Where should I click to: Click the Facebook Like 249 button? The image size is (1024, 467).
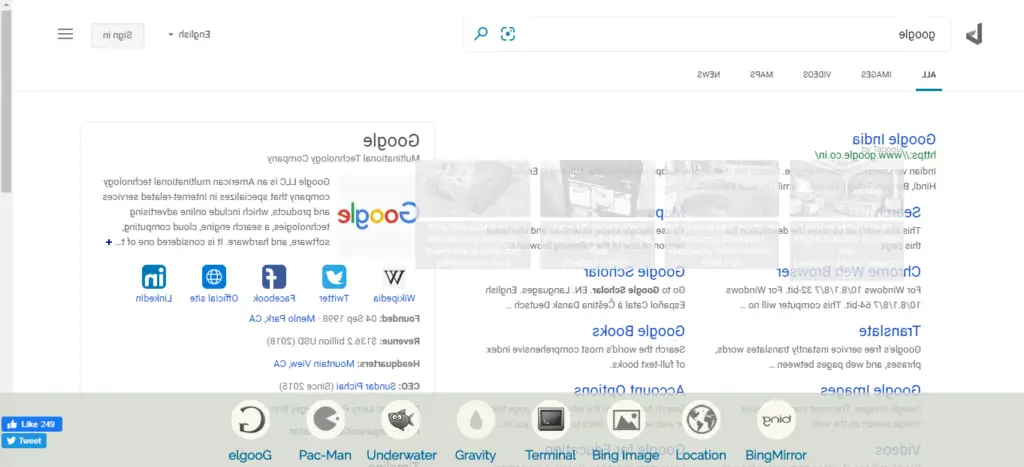pyautogui.click(x=32, y=424)
